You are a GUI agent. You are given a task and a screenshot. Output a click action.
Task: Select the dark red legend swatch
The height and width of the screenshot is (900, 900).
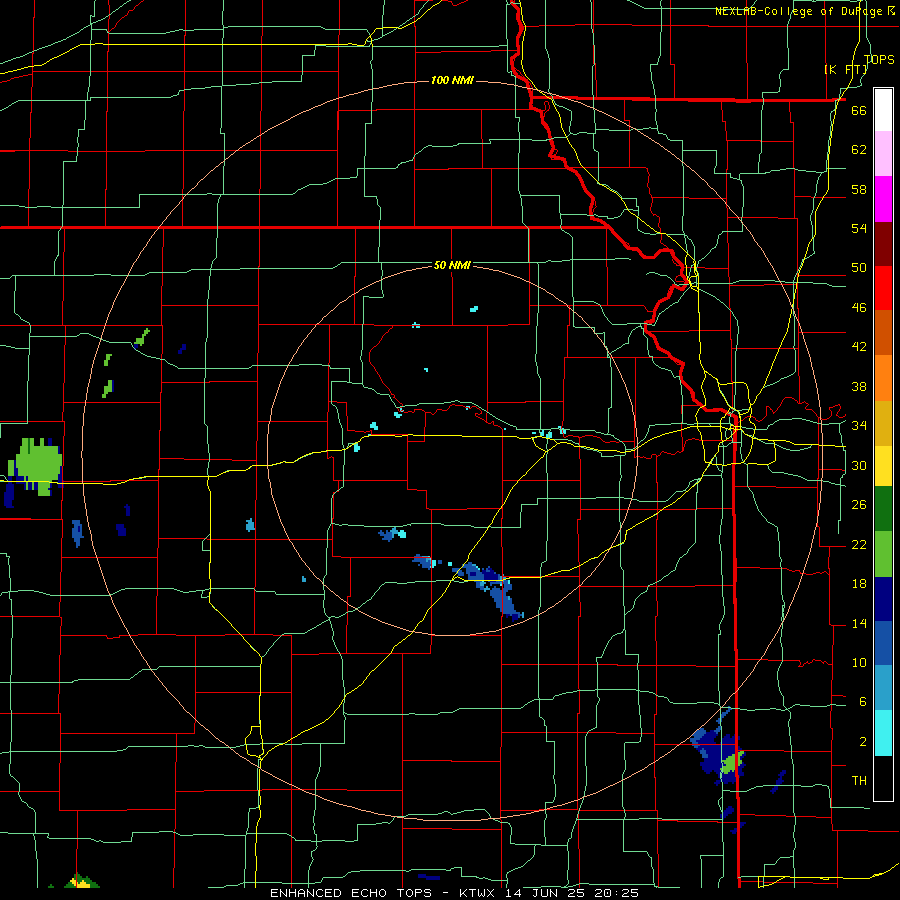tap(883, 244)
